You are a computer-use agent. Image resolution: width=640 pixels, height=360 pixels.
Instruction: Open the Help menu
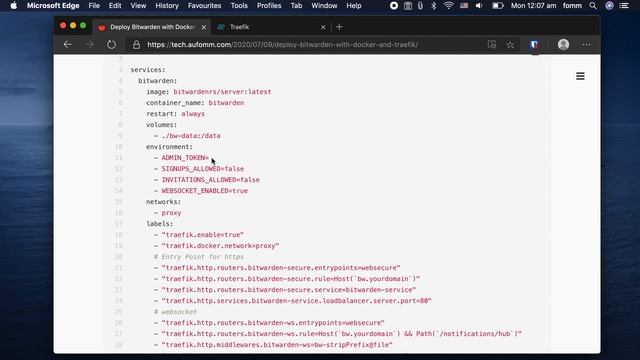click(x=353, y=6)
